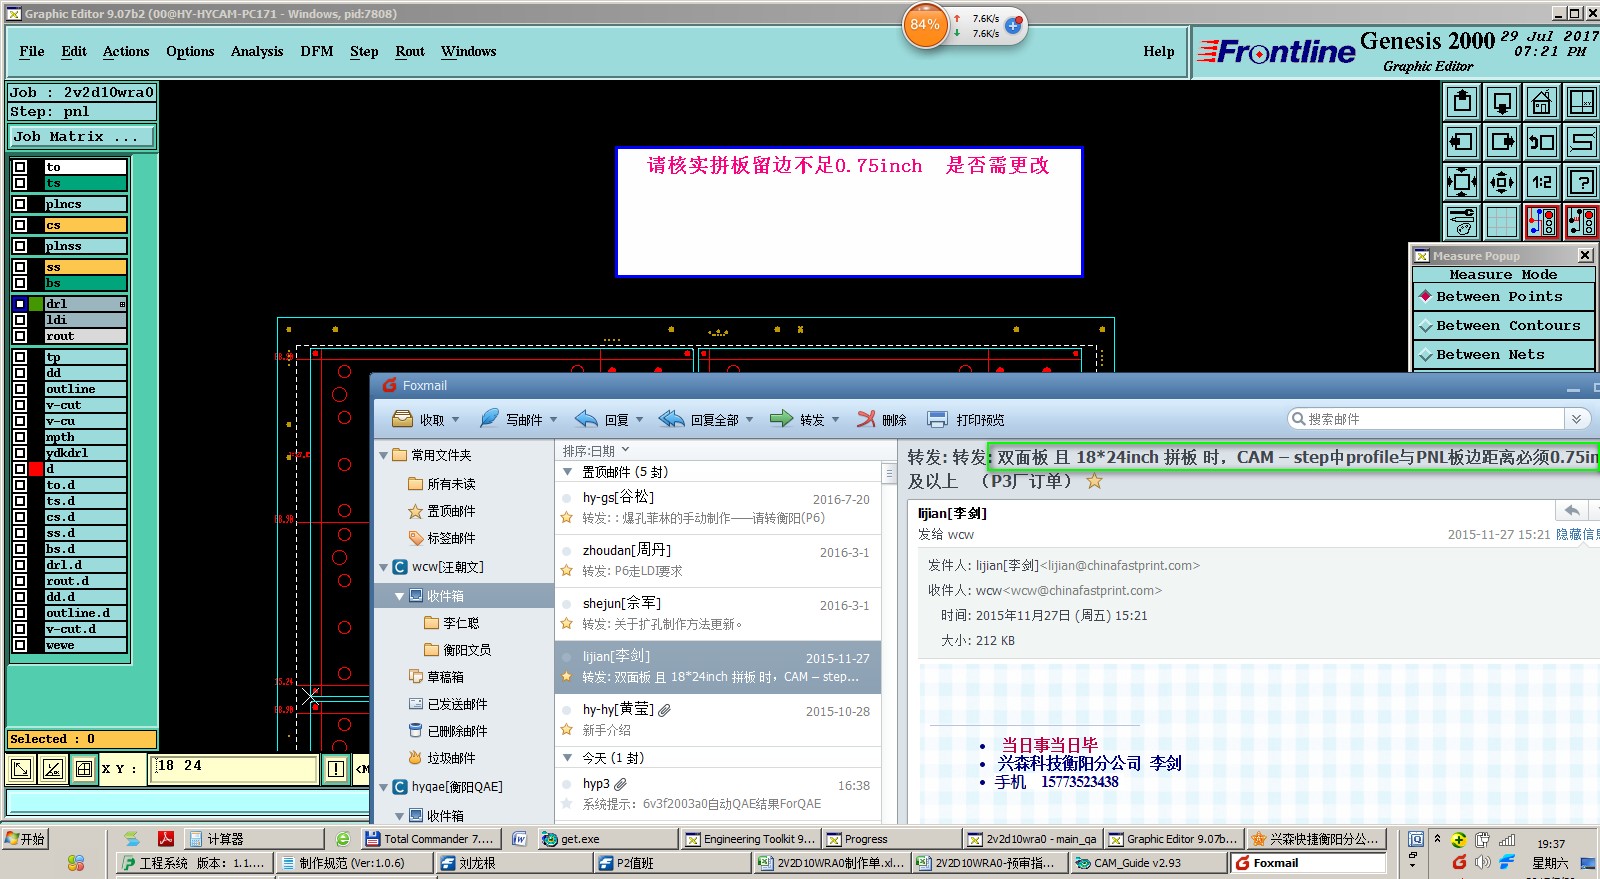
Task: Click the S-shaped path icon
Action: pos(1582,142)
